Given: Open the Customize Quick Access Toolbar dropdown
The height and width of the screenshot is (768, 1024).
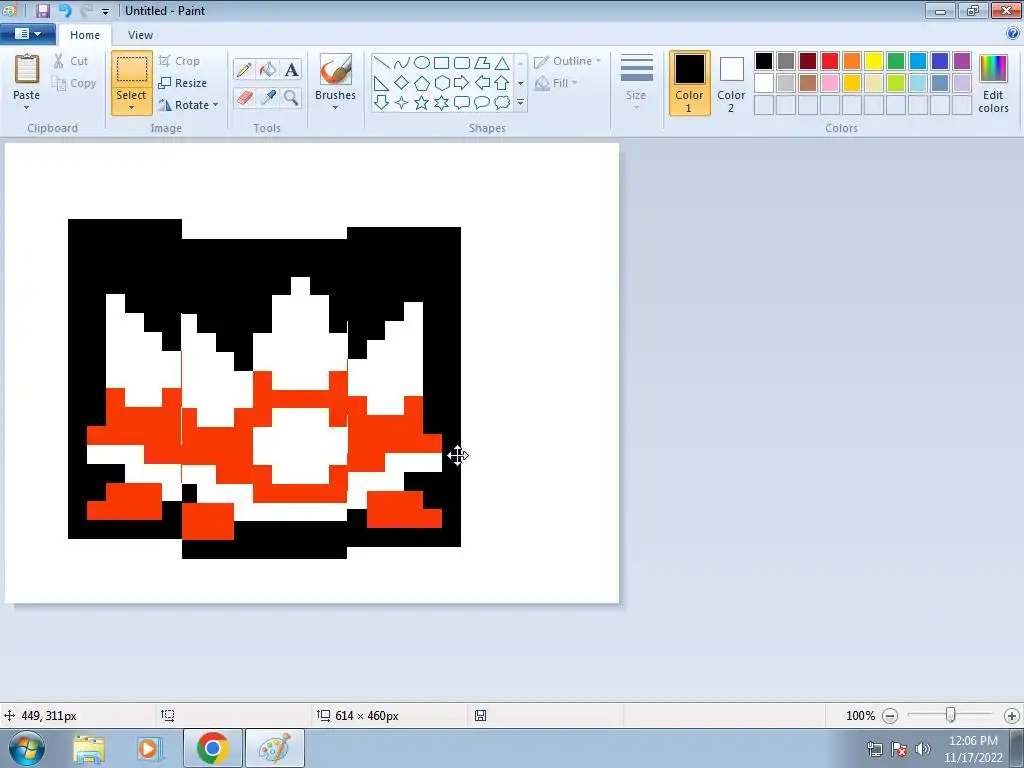Looking at the screenshot, I should [x=106, y=12].
